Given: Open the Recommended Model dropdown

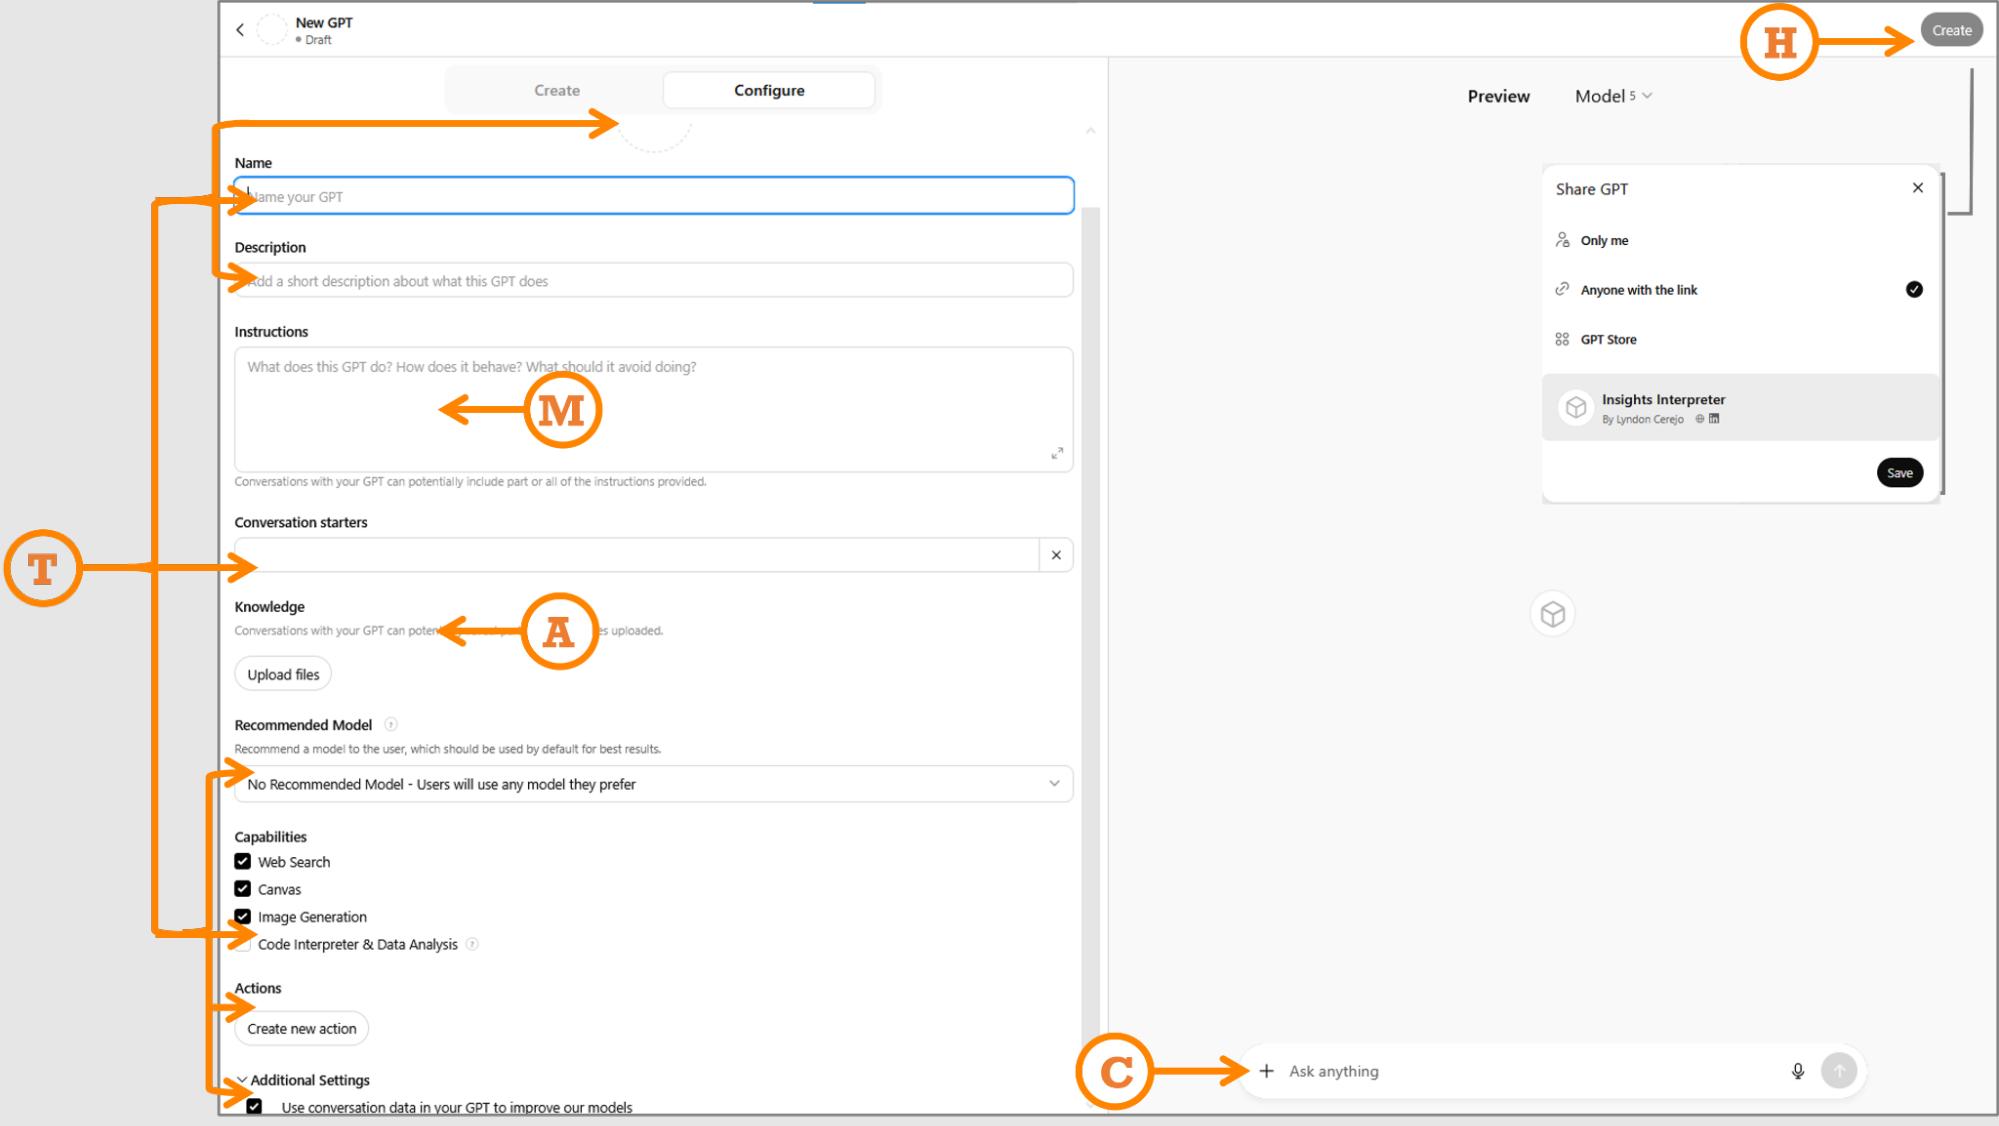Looking at the screenshot, I should point(653,784).
